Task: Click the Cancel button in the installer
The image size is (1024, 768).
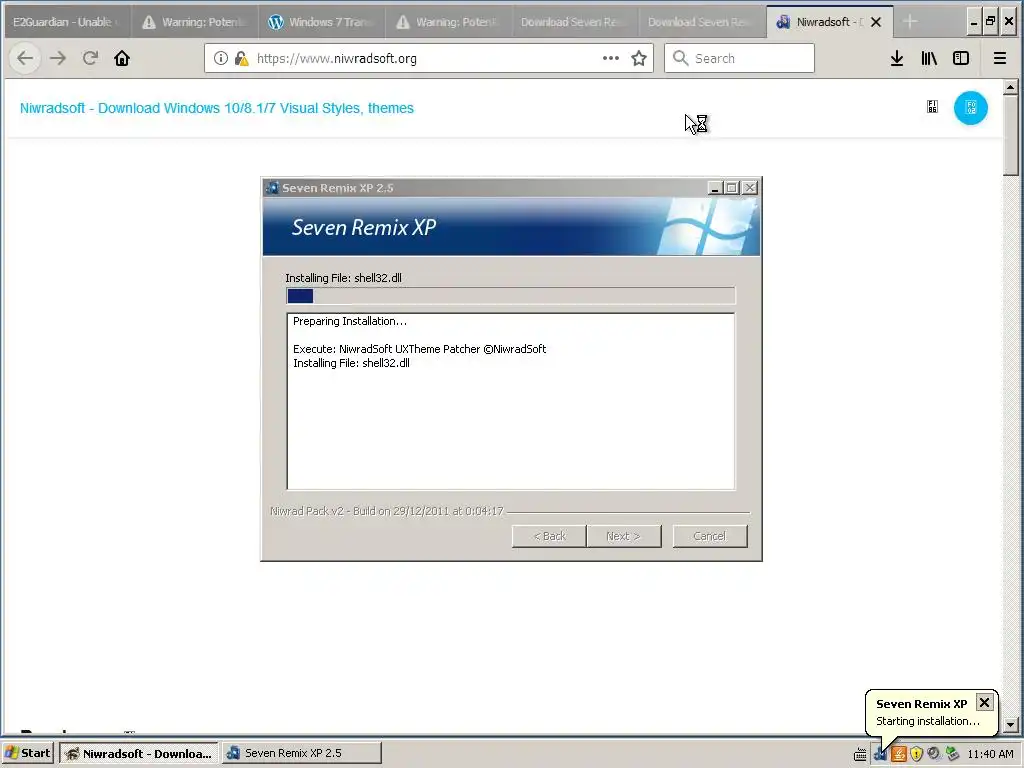Action: point(710,536)
